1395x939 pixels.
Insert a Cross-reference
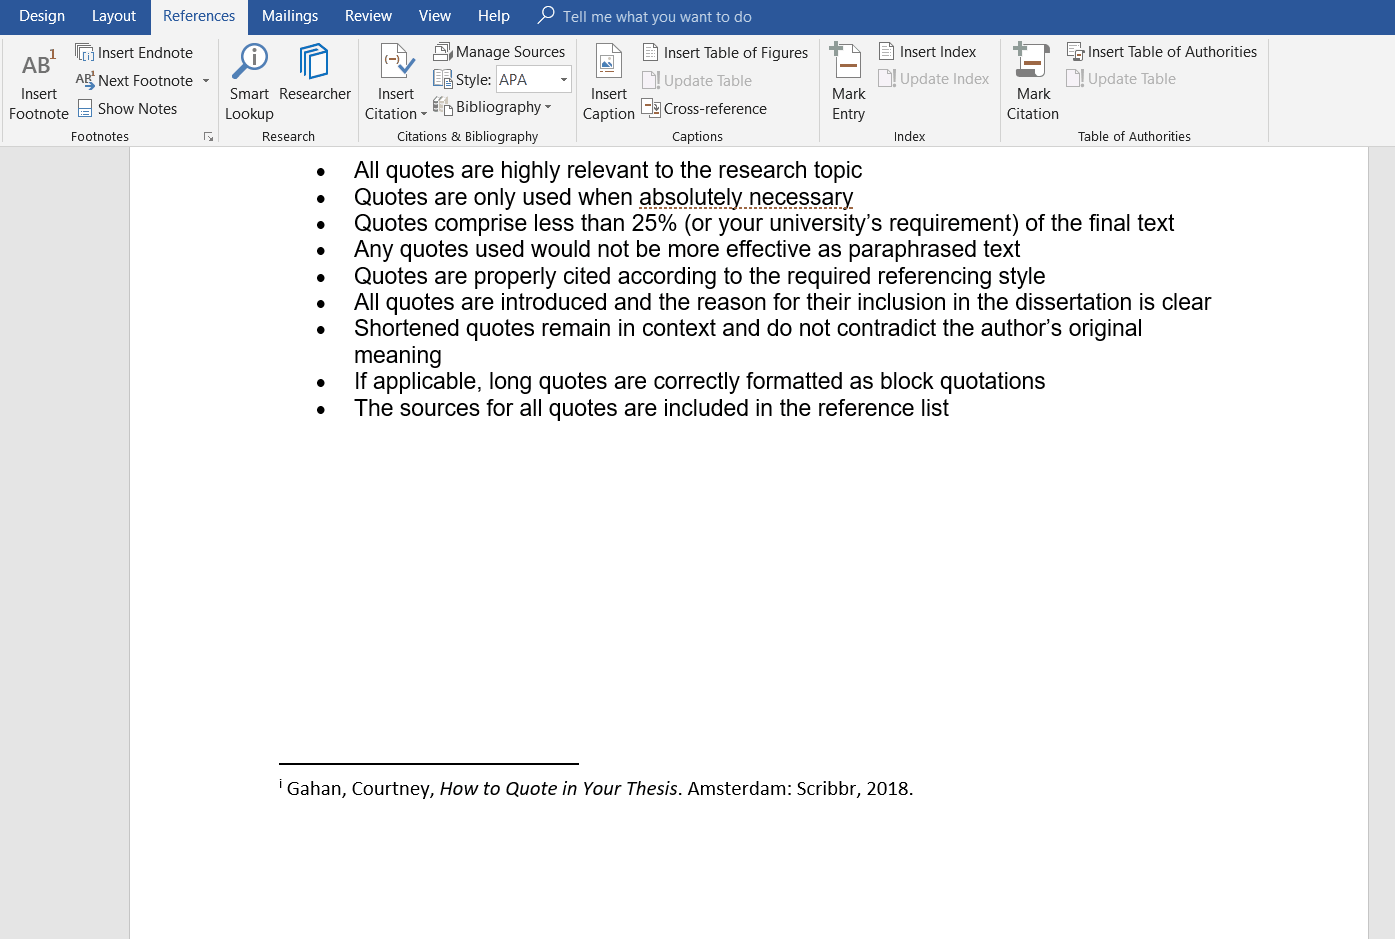pos(704,108)
